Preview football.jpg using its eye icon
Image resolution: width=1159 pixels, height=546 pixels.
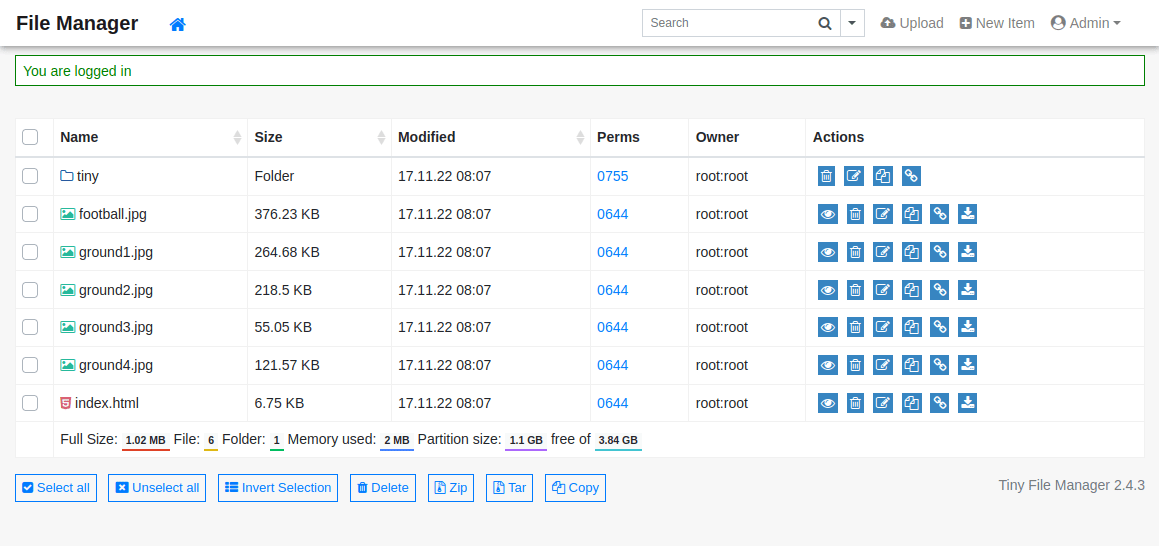pos(827,214)
